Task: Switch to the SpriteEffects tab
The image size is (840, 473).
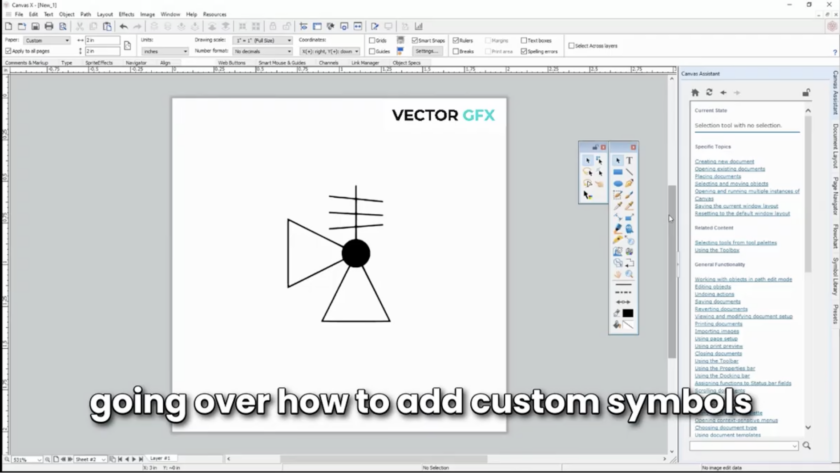Action: pyautogui.click(x=99, y=63)
